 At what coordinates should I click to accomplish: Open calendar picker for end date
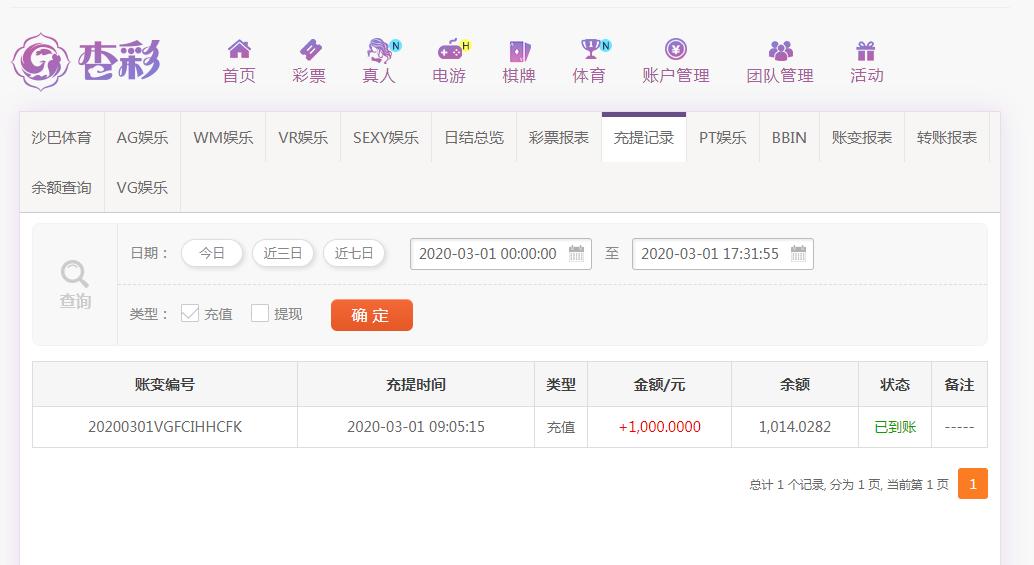[x=799, y=253]
